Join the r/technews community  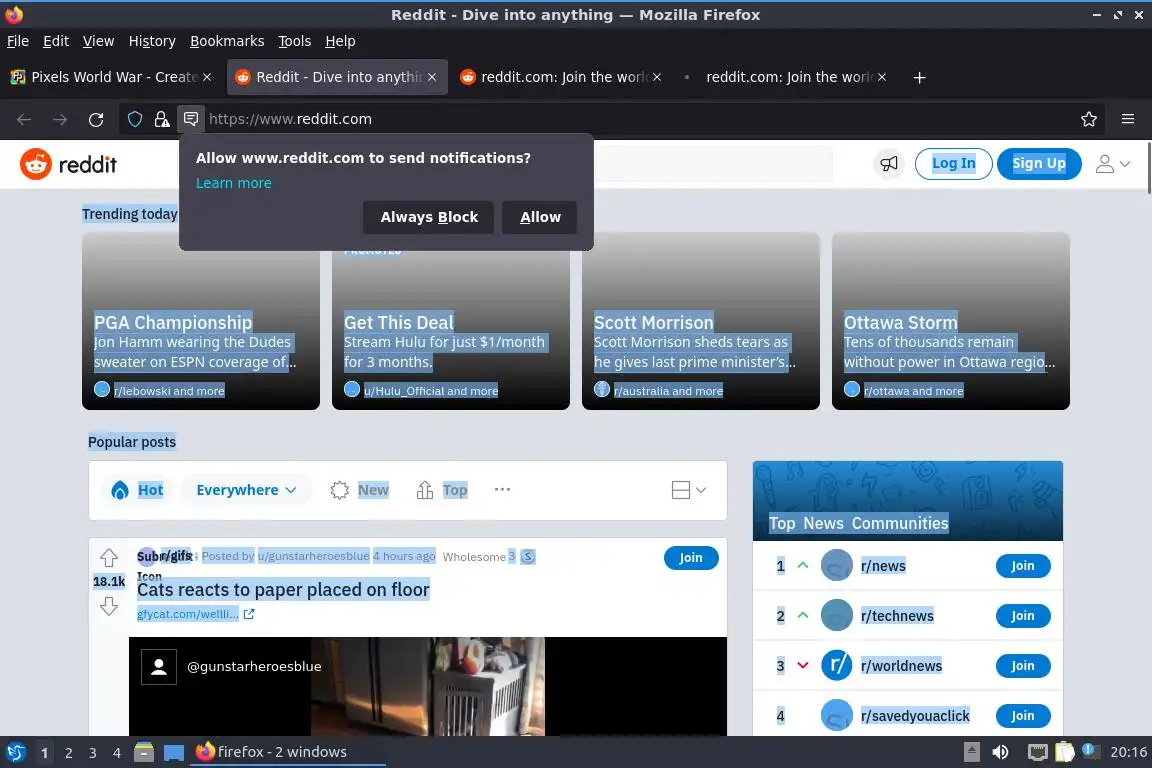(x=1023, y=616)
